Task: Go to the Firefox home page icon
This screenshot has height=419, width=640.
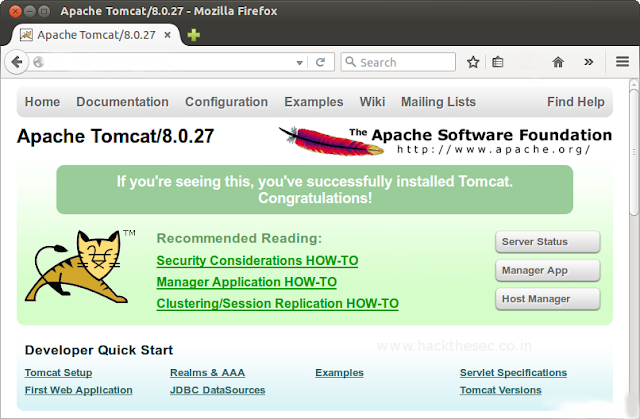Action: pos(558,62)
